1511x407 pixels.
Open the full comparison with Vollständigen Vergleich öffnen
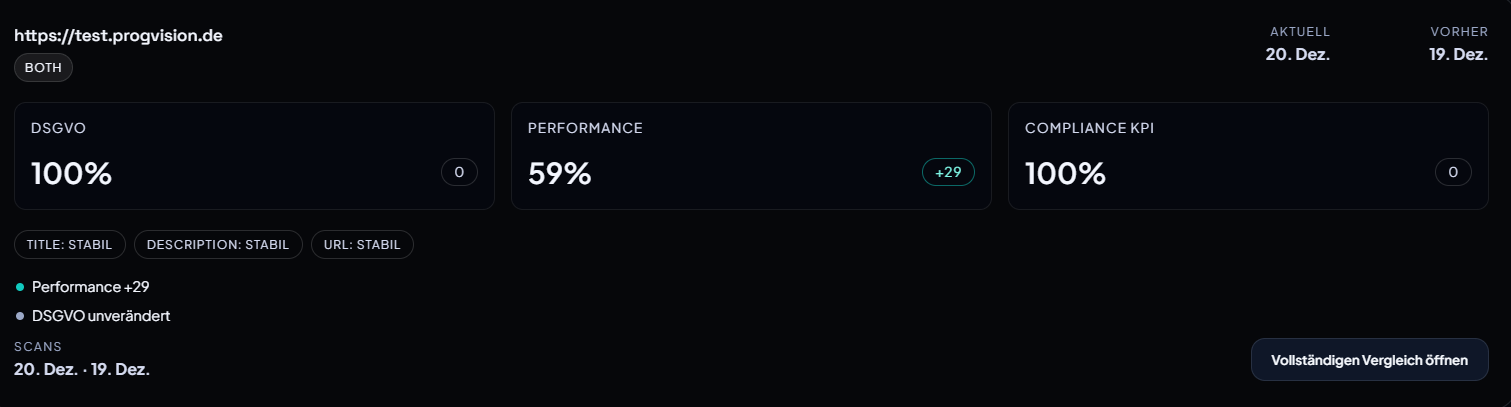tap(1369, 360)
